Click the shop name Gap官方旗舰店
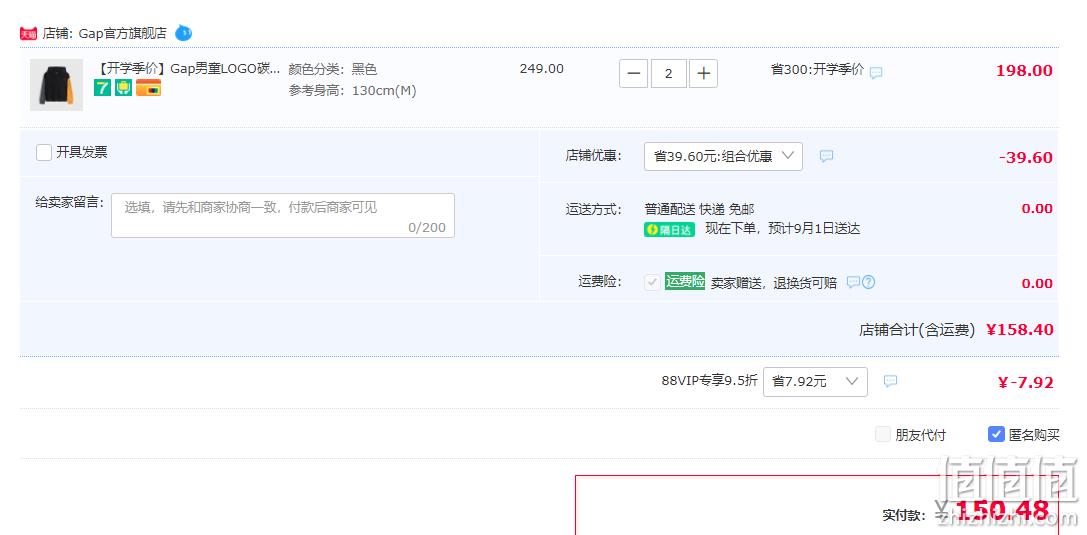Image resolution: width=1087 pixels, height=535 pixels. (123, 33)
